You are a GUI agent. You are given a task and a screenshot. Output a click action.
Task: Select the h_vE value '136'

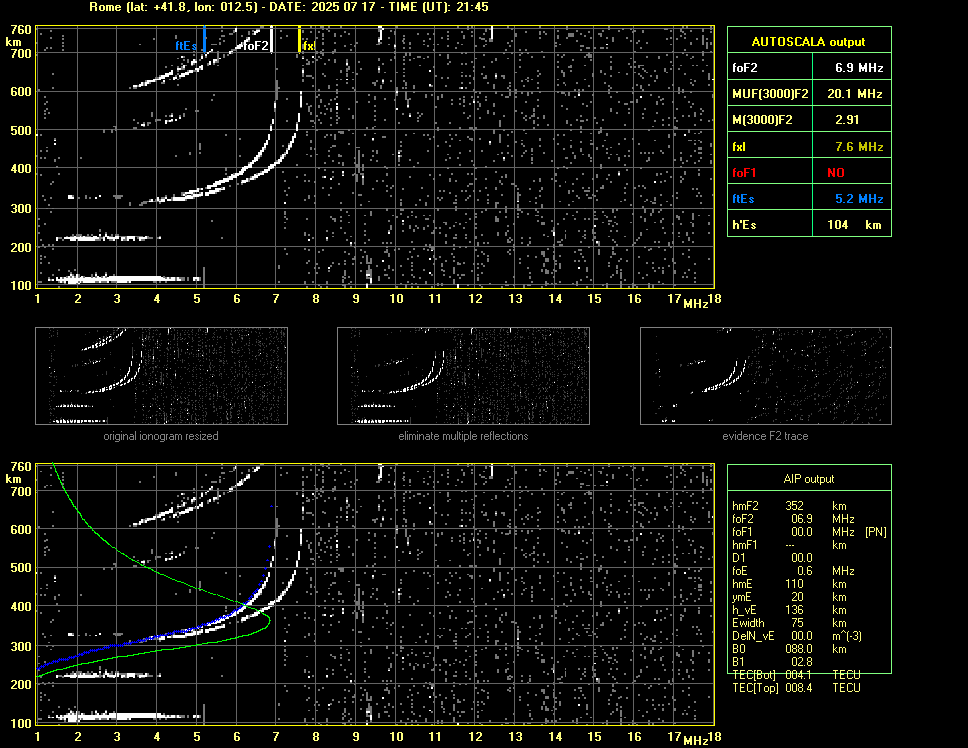(795, 610)
